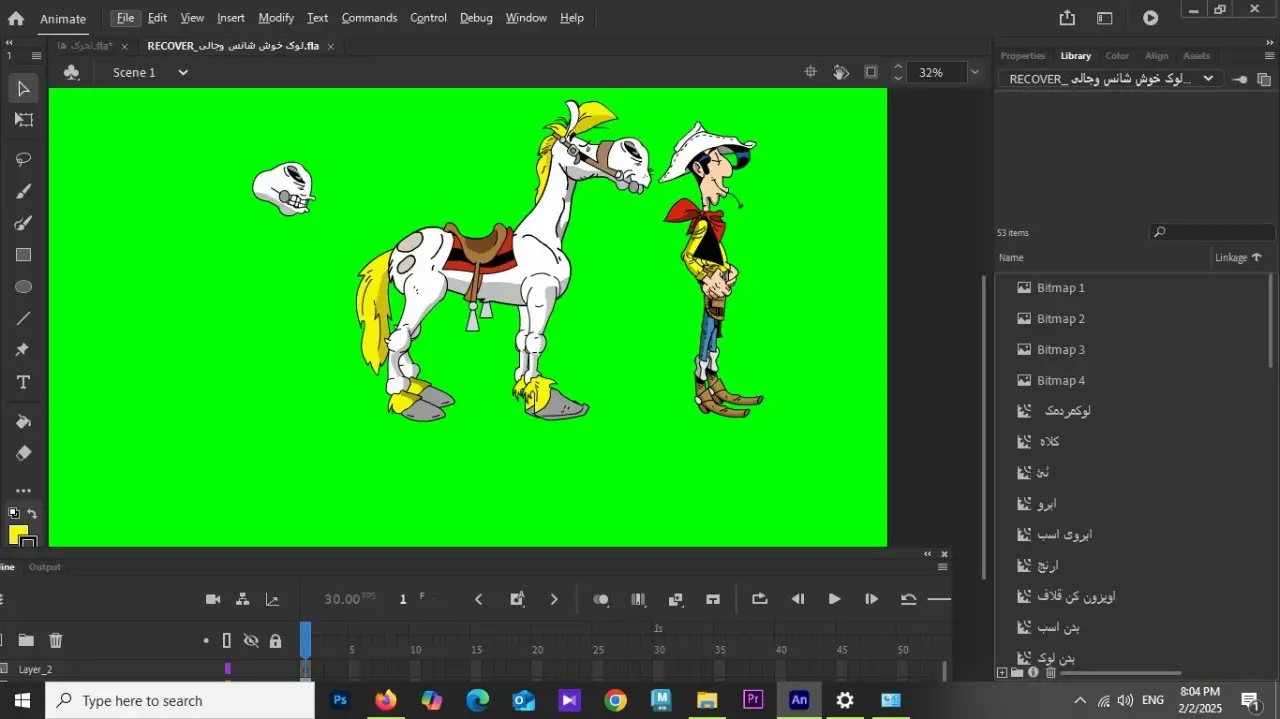Click the Animate Home icon
The width and height of the screenshot is (1280, 719).
[x=16, y=18]
